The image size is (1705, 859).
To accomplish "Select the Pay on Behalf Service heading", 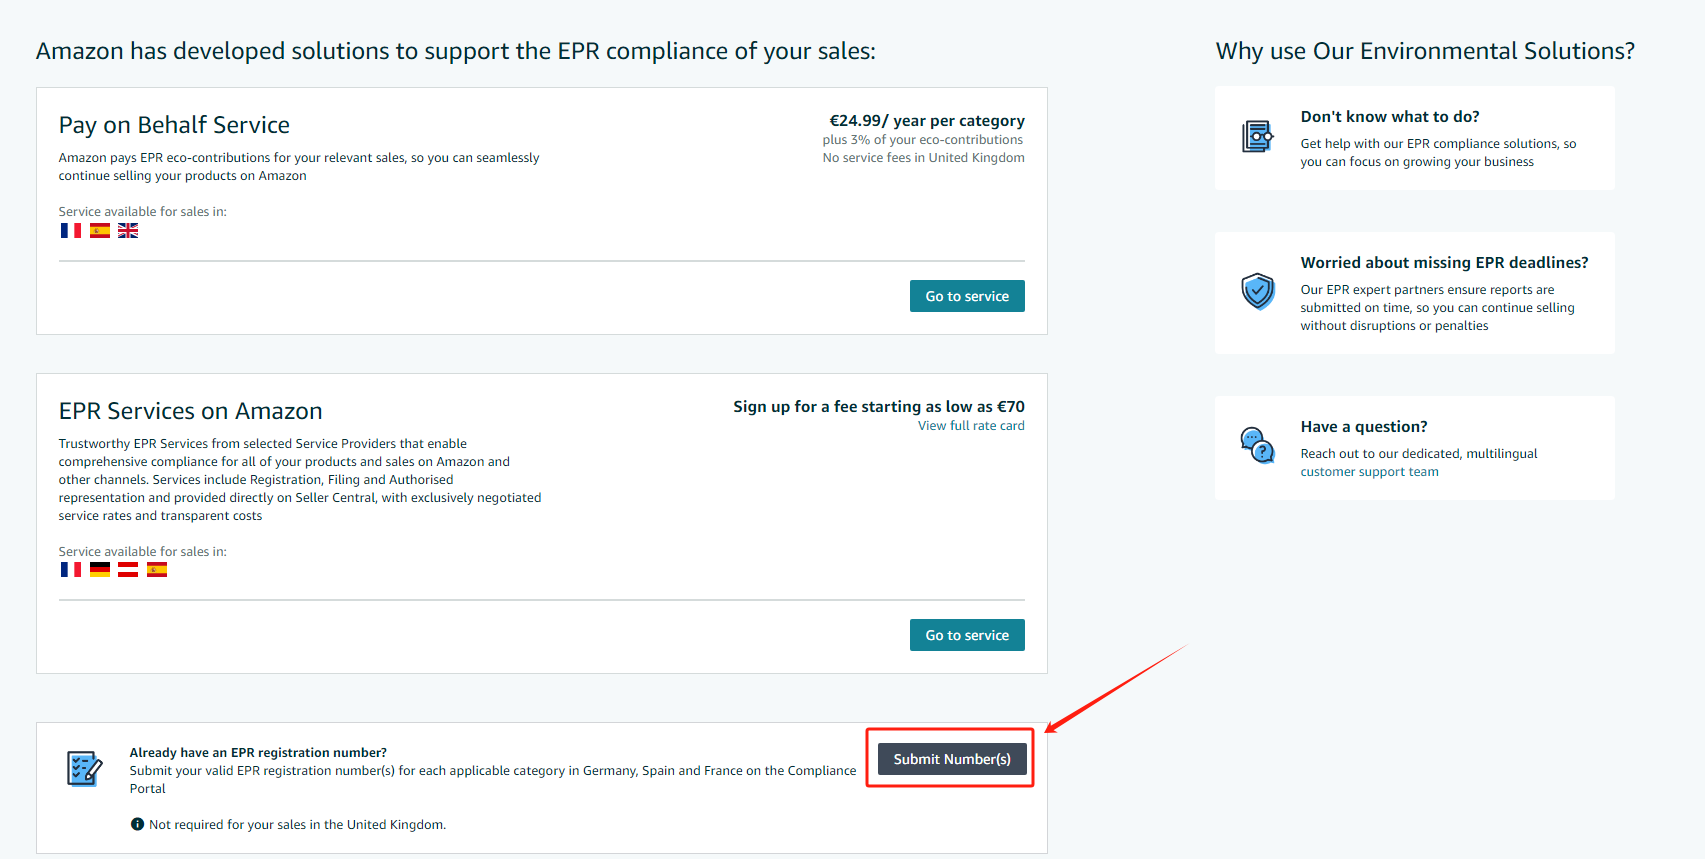I will (174, 125).
